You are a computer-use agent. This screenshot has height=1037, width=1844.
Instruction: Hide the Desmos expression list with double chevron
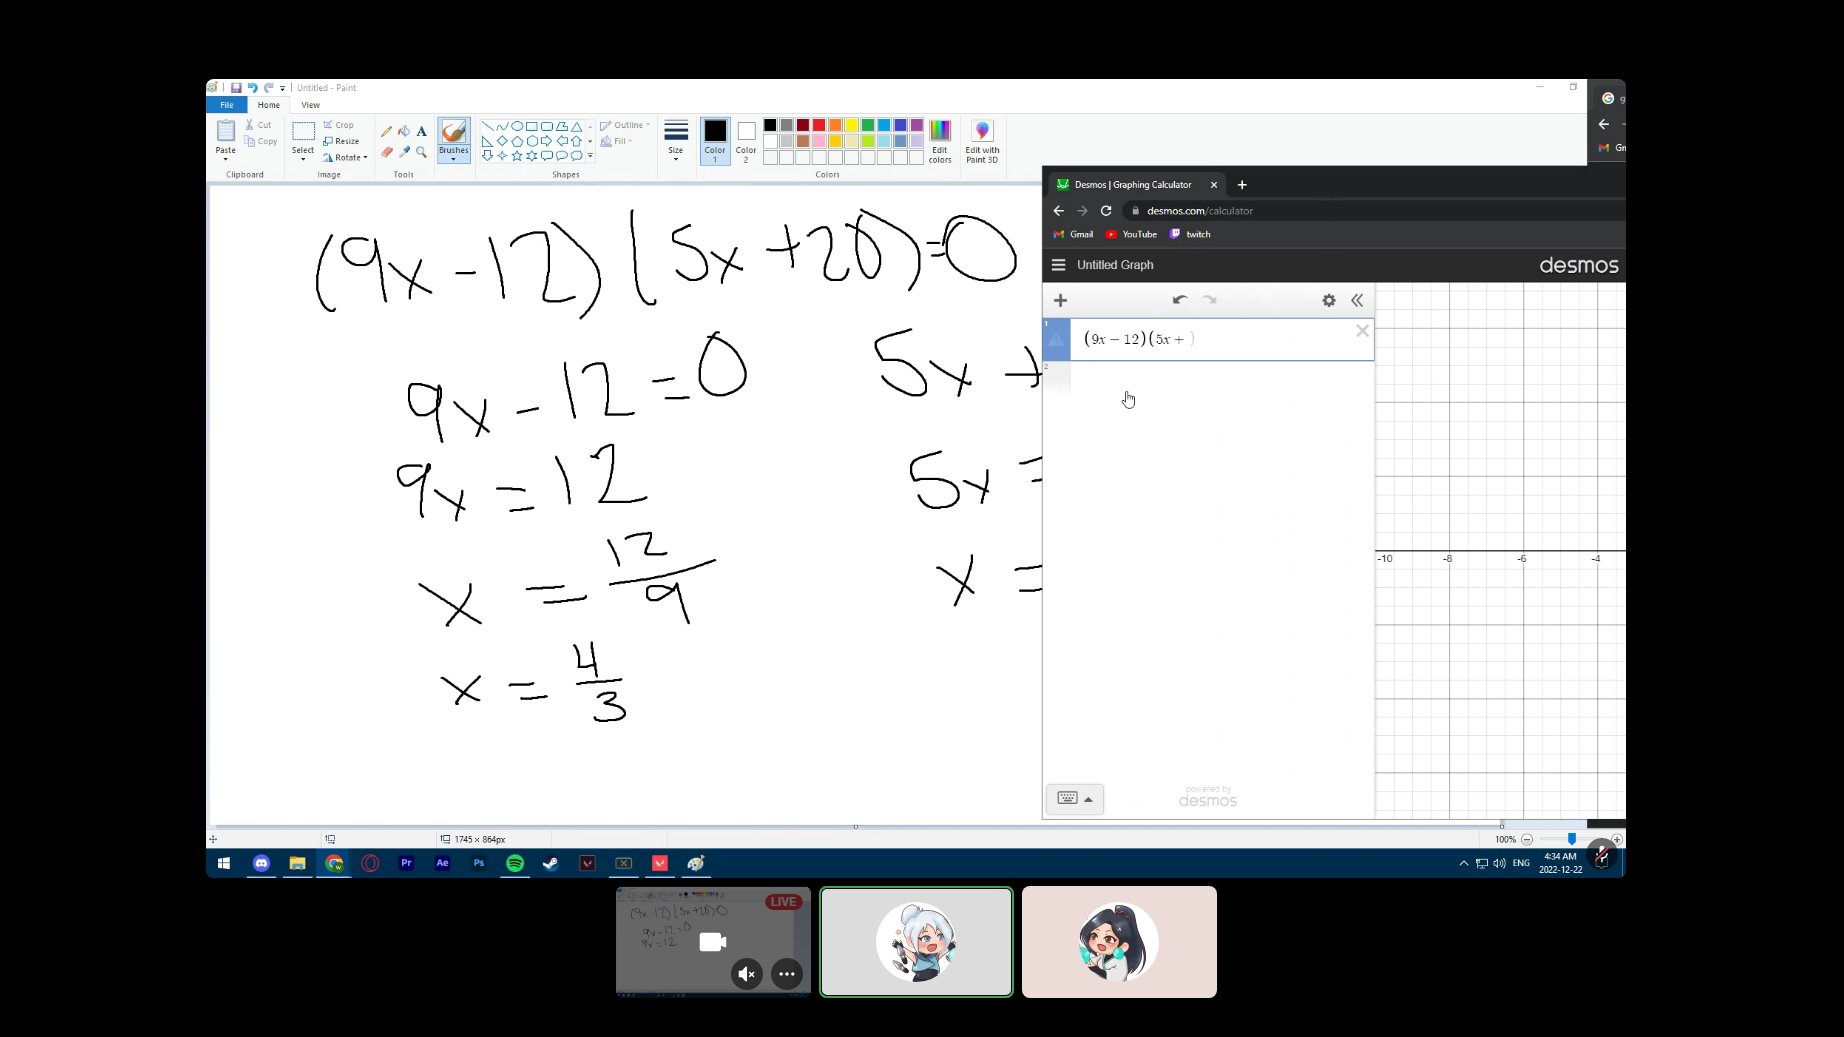1357,300
